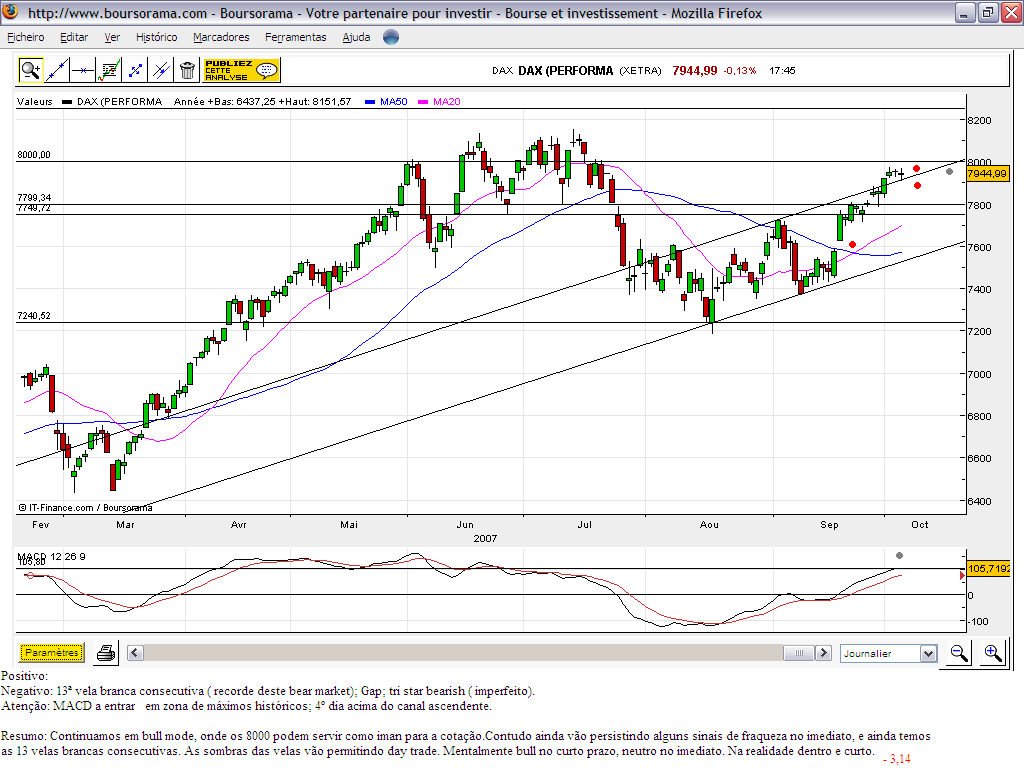Open the Paramètres button

pos(52,652)
